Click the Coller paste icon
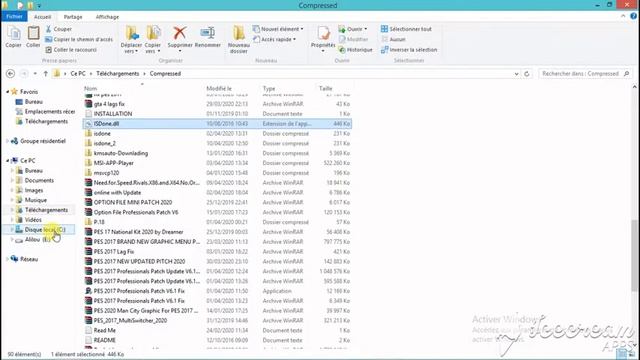Image resolution: width=640 pixels, height=360 pixels. click(x=33, y=33)
